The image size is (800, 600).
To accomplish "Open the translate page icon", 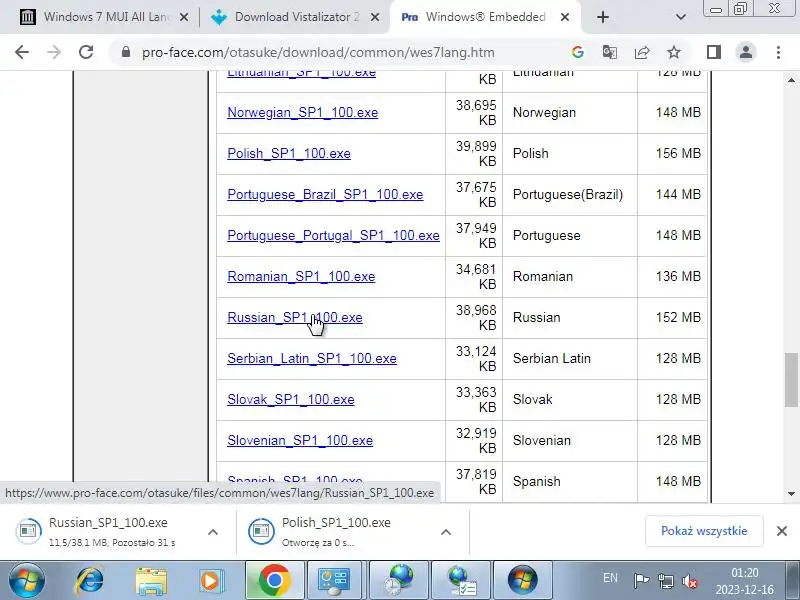I will pos(610,52).
